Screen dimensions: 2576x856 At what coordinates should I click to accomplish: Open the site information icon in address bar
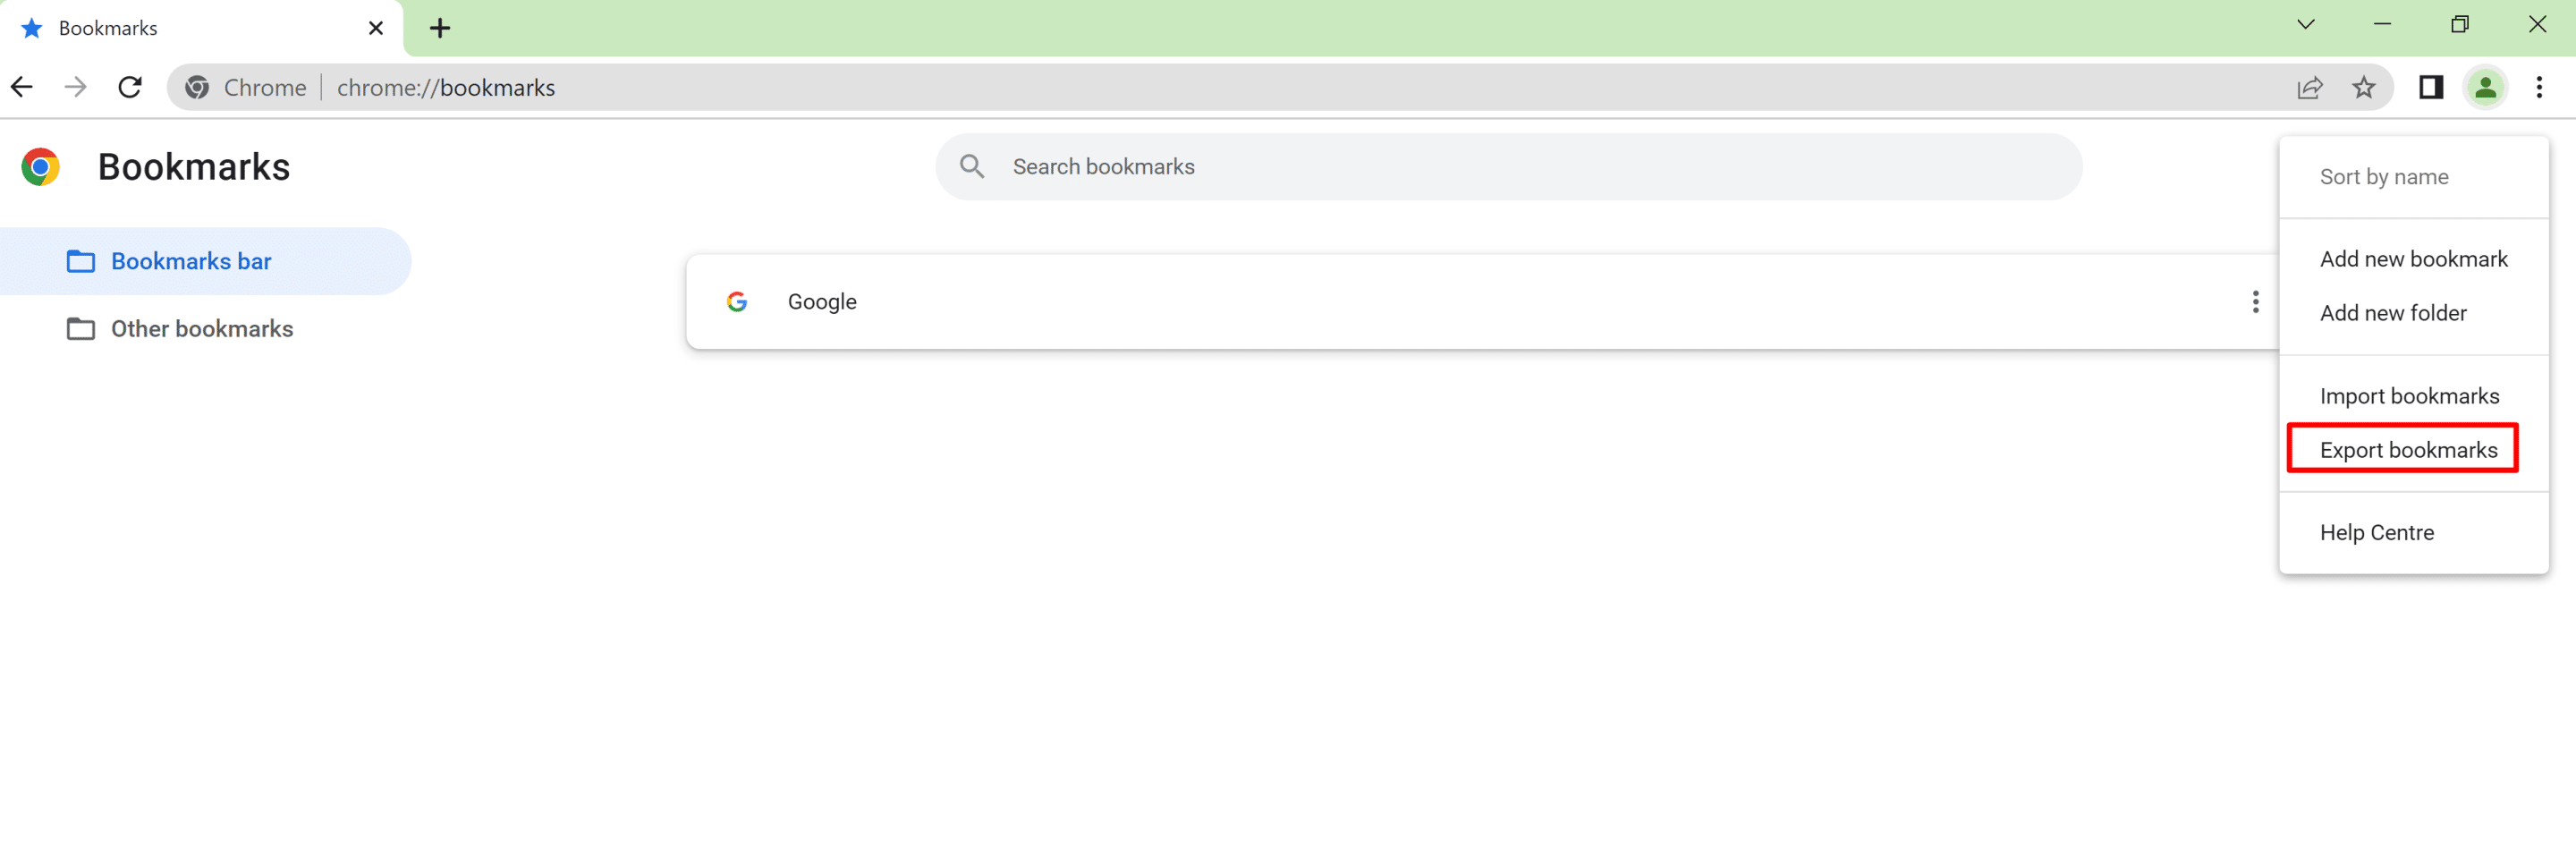(x=197, y=87)
